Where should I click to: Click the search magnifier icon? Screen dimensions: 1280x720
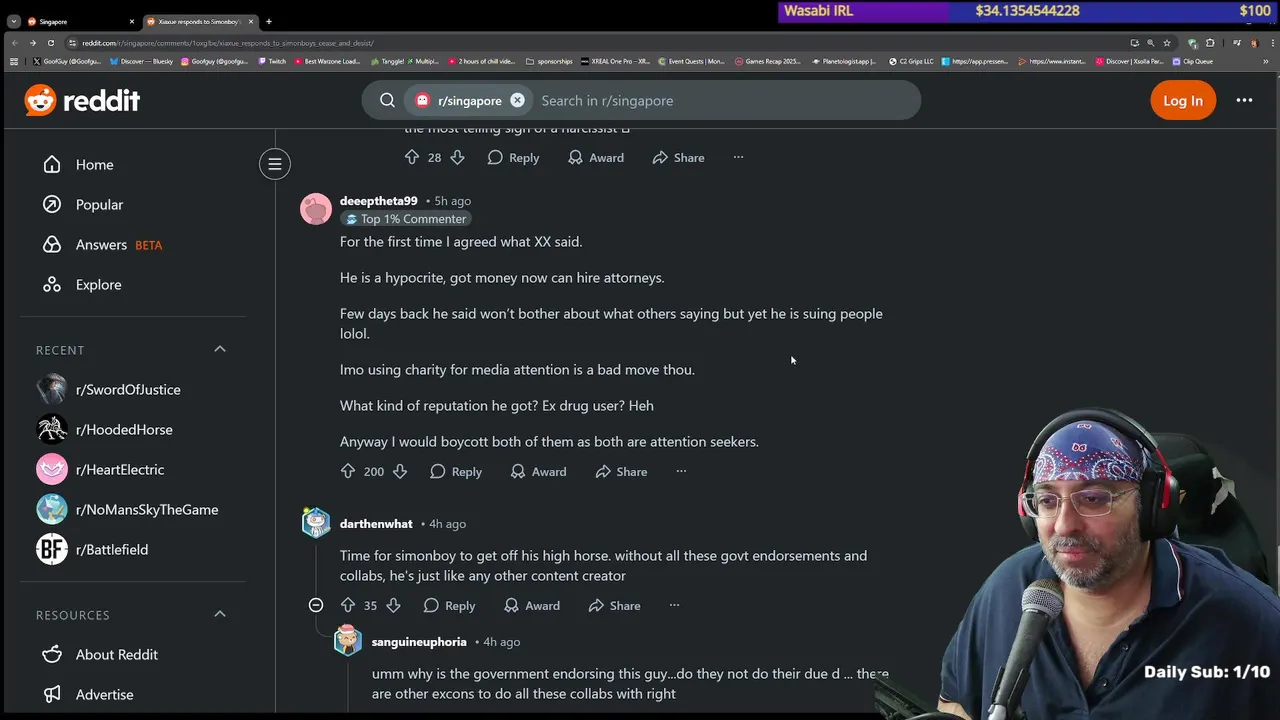tap(388, 100)
